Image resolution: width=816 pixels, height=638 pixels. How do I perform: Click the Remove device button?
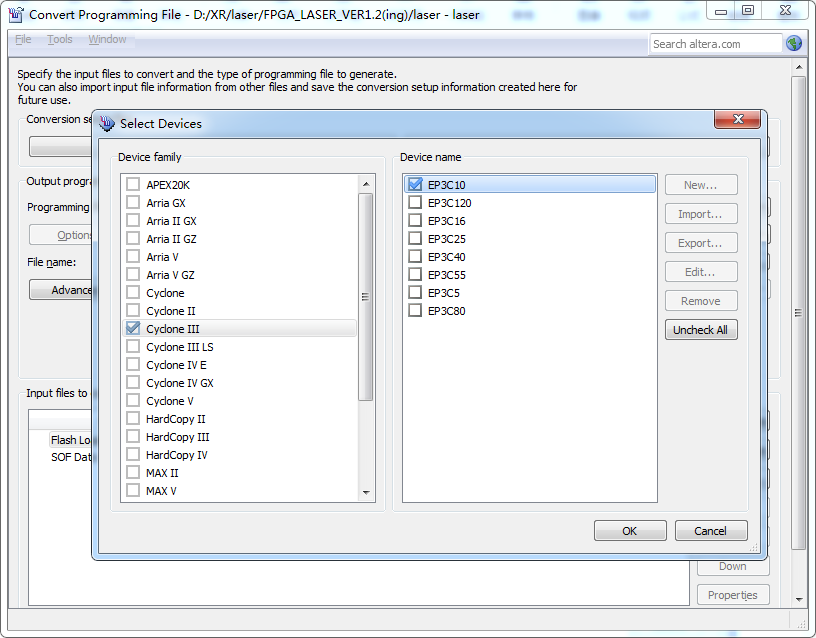click(701, 301)
